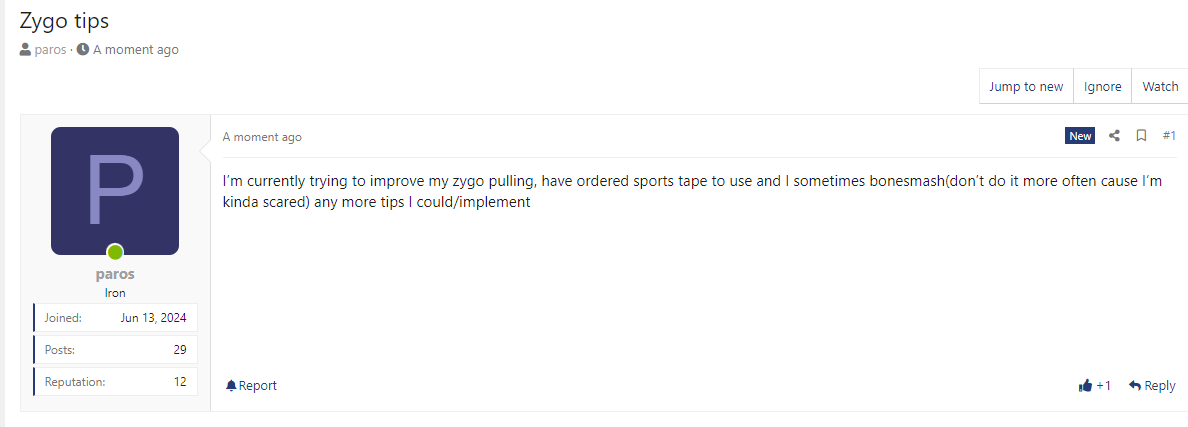Click the Posts count row
Viewport: 1188px width, 427px height.
click(116, 350)
